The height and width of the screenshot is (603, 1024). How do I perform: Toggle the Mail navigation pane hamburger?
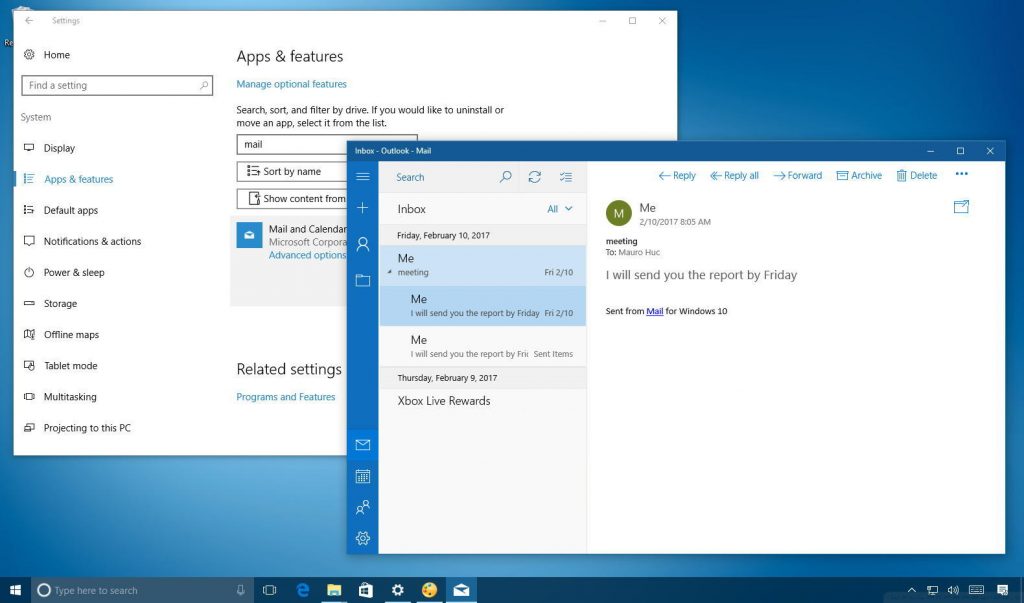pos(362,177)
